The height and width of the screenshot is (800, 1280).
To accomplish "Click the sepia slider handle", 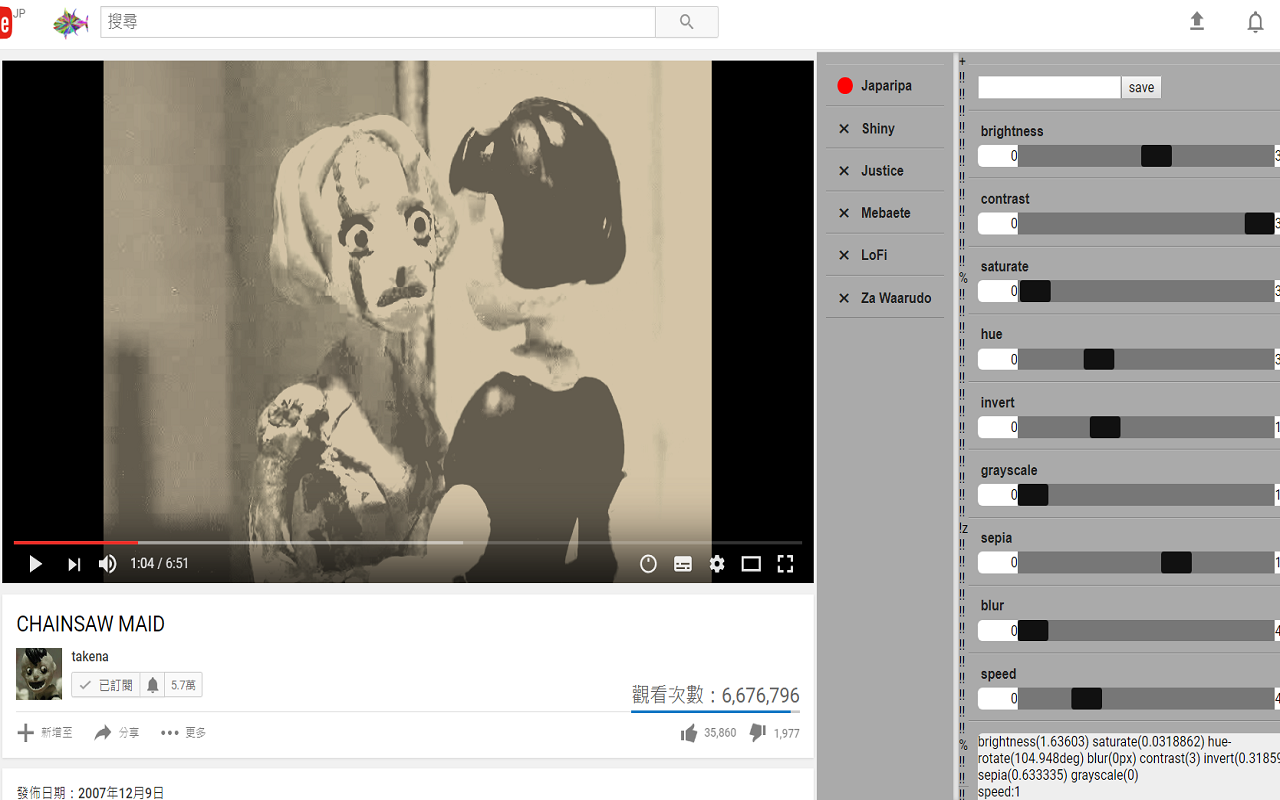I will (1176, 562).
